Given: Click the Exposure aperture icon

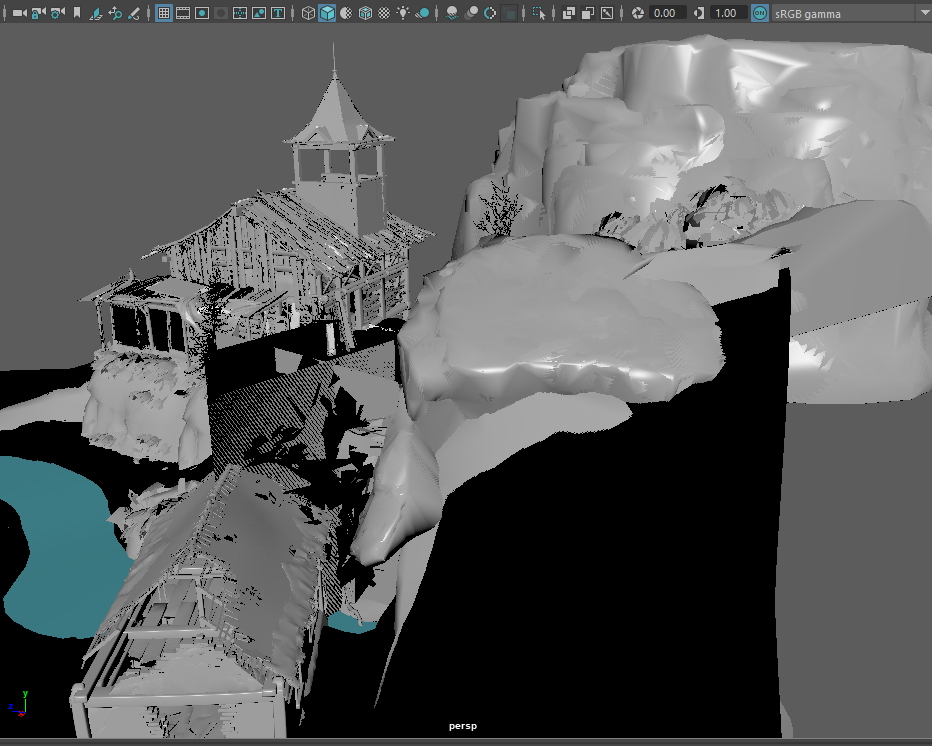Looking at the screenshot, I should (x=638, y=13).
